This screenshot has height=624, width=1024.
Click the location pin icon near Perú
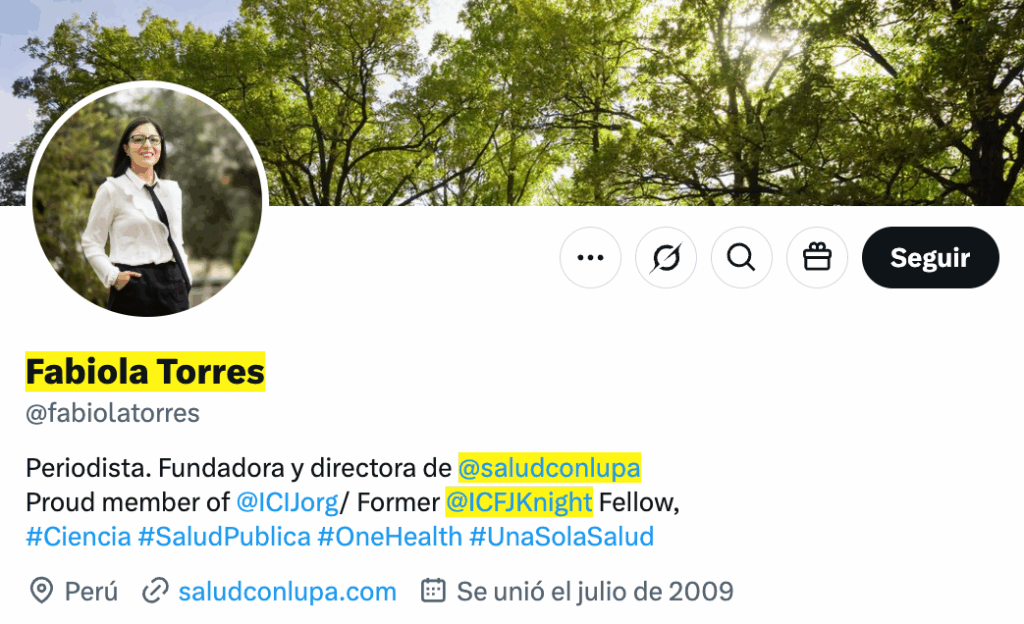pyautogui.click(x=41, y=591)
